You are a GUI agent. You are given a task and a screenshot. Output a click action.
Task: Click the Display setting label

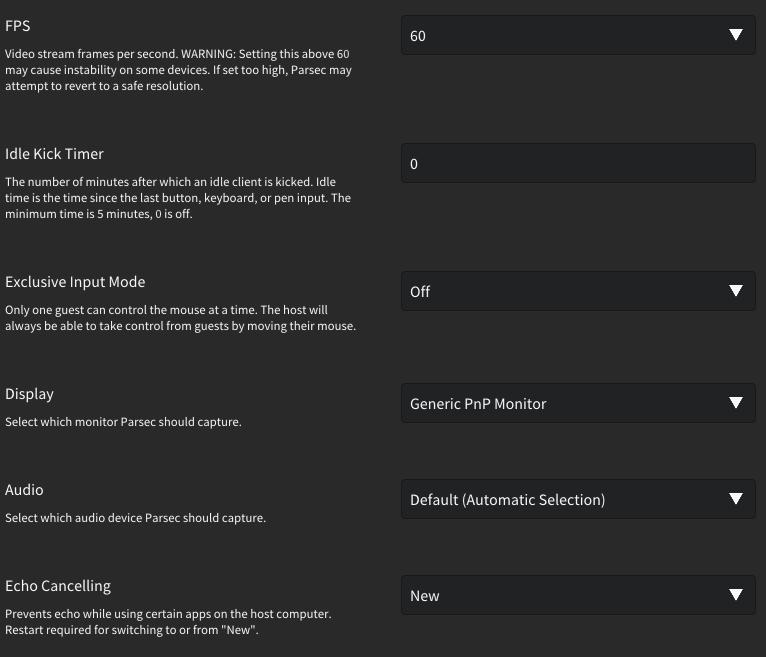click(29, 394)
